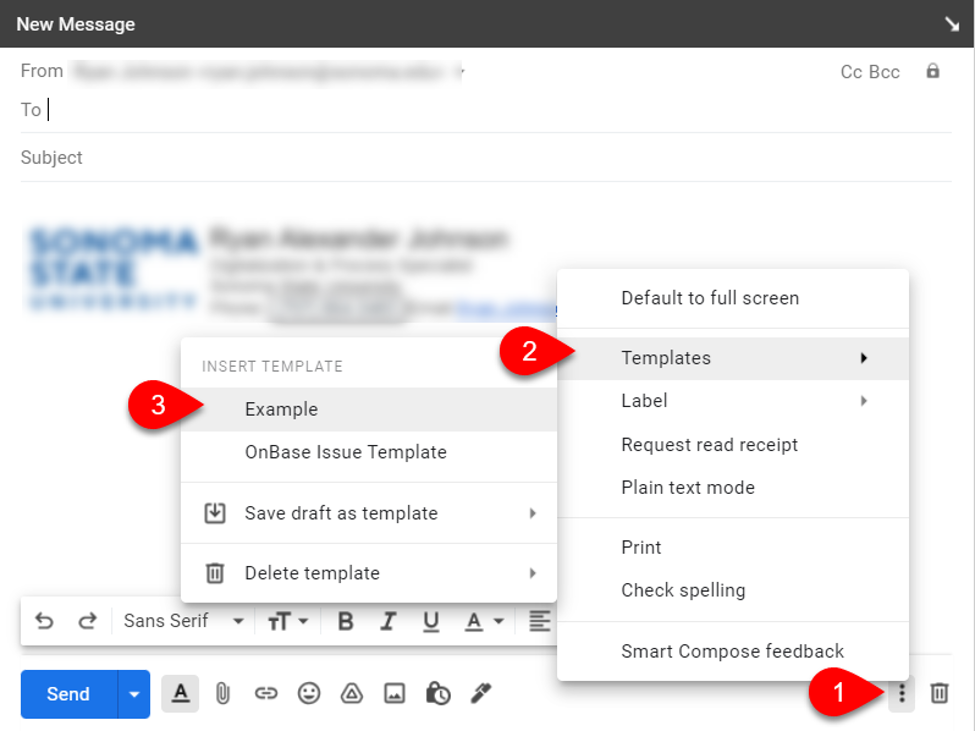Toggle confidential mode lock-clock icon
Image resolution: width=977 pixels, height=731 pixels.
(x=438, y=693)
